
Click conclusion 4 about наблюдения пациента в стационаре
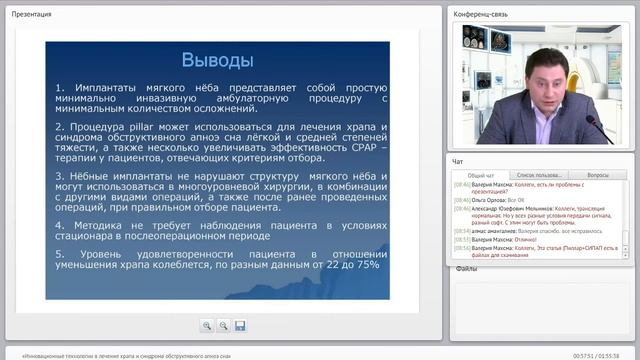tap(221, 231)
